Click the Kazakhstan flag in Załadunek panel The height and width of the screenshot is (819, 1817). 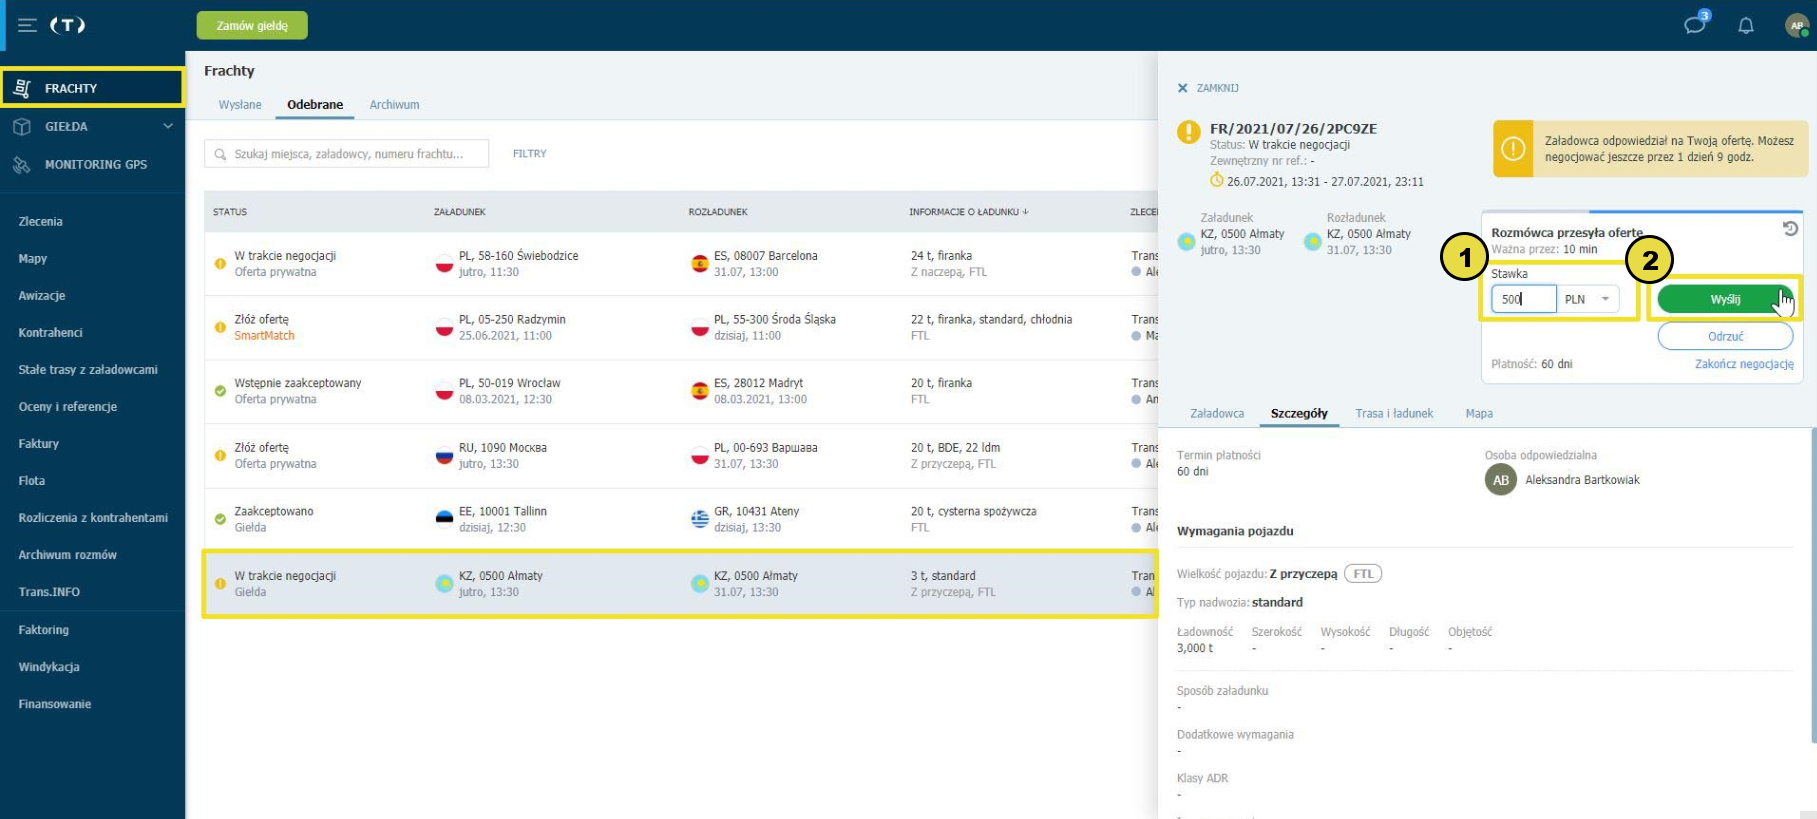coord(1187,242)
